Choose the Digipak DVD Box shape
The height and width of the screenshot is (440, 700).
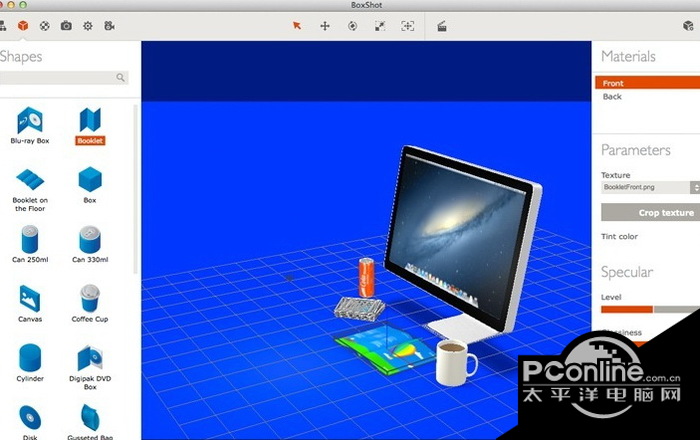[90, 367]
